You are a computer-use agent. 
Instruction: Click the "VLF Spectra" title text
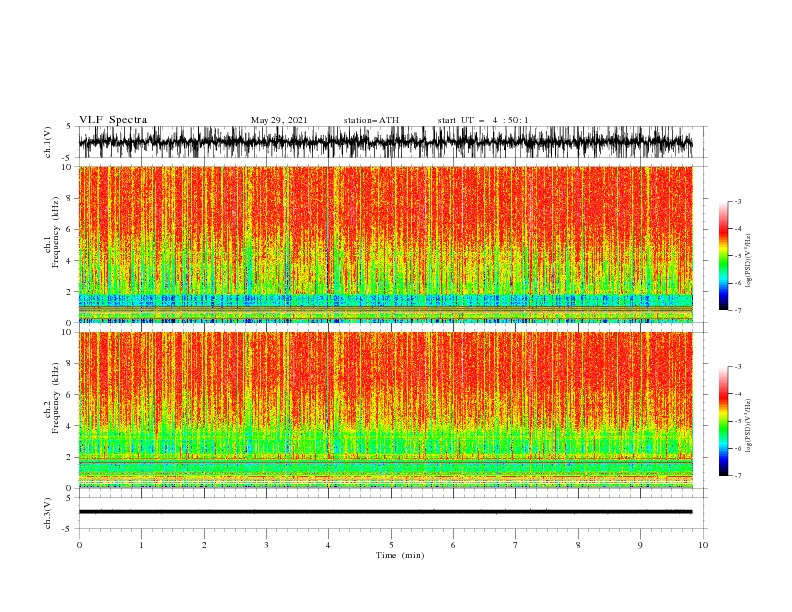(113, 120)
